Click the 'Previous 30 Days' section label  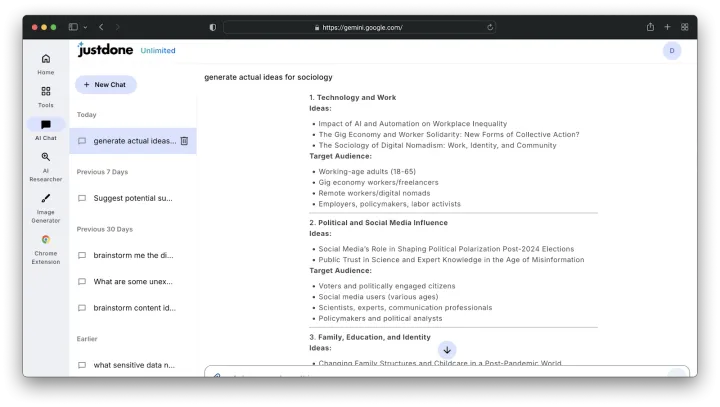pos(105,229)
